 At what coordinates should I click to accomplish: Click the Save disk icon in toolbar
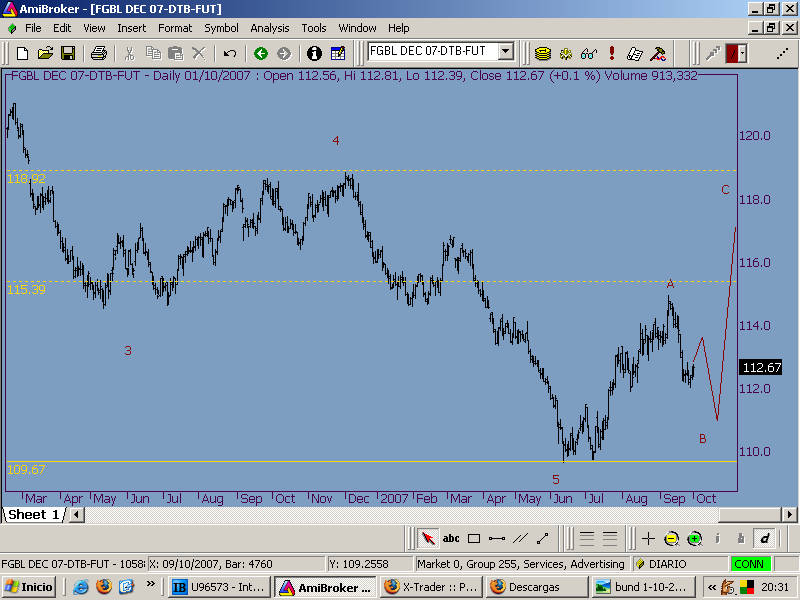point(68,53)
